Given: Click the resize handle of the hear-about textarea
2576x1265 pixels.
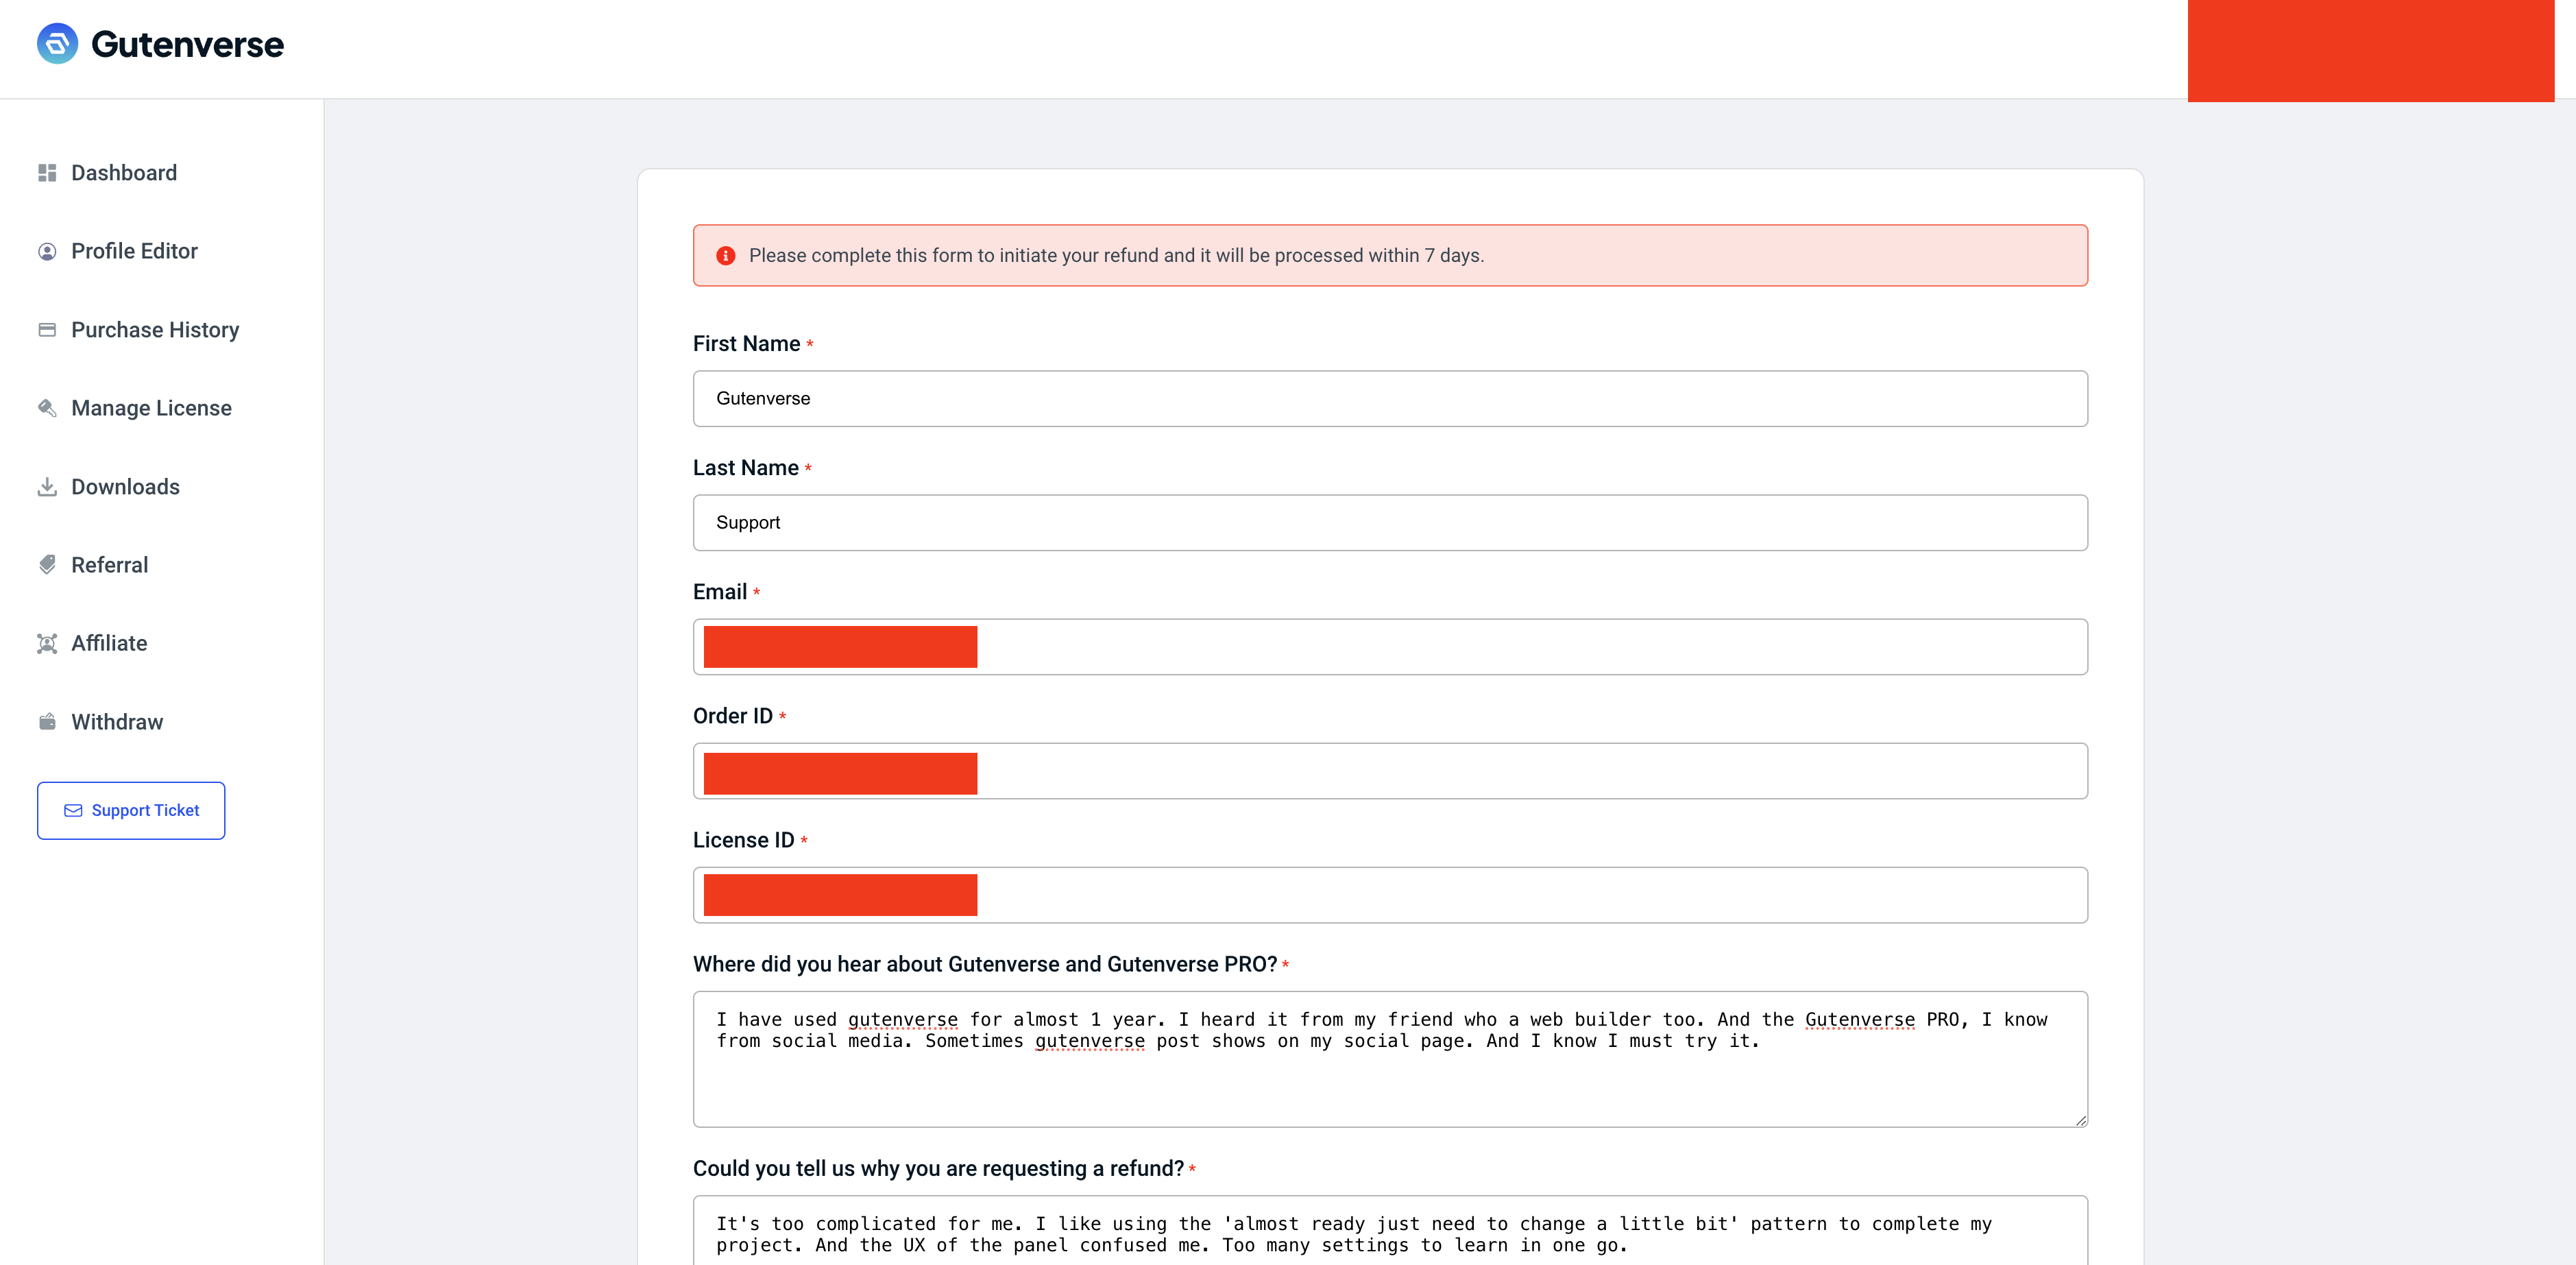Looking at the screenshot, I should click(x=2080, y=1120).
